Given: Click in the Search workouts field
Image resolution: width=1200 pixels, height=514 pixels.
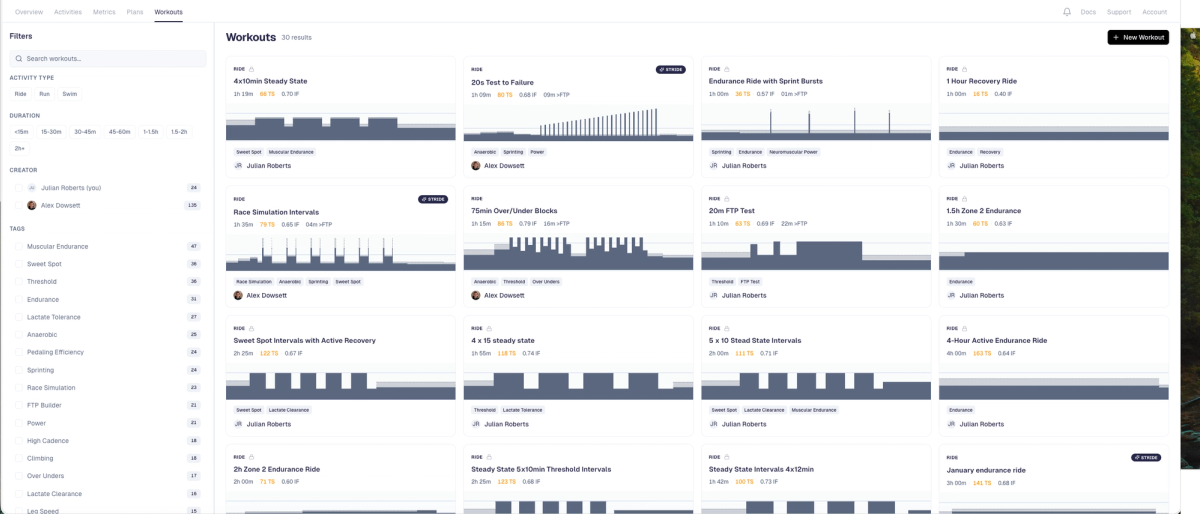Looking at the screenshot, I should 106,59.
